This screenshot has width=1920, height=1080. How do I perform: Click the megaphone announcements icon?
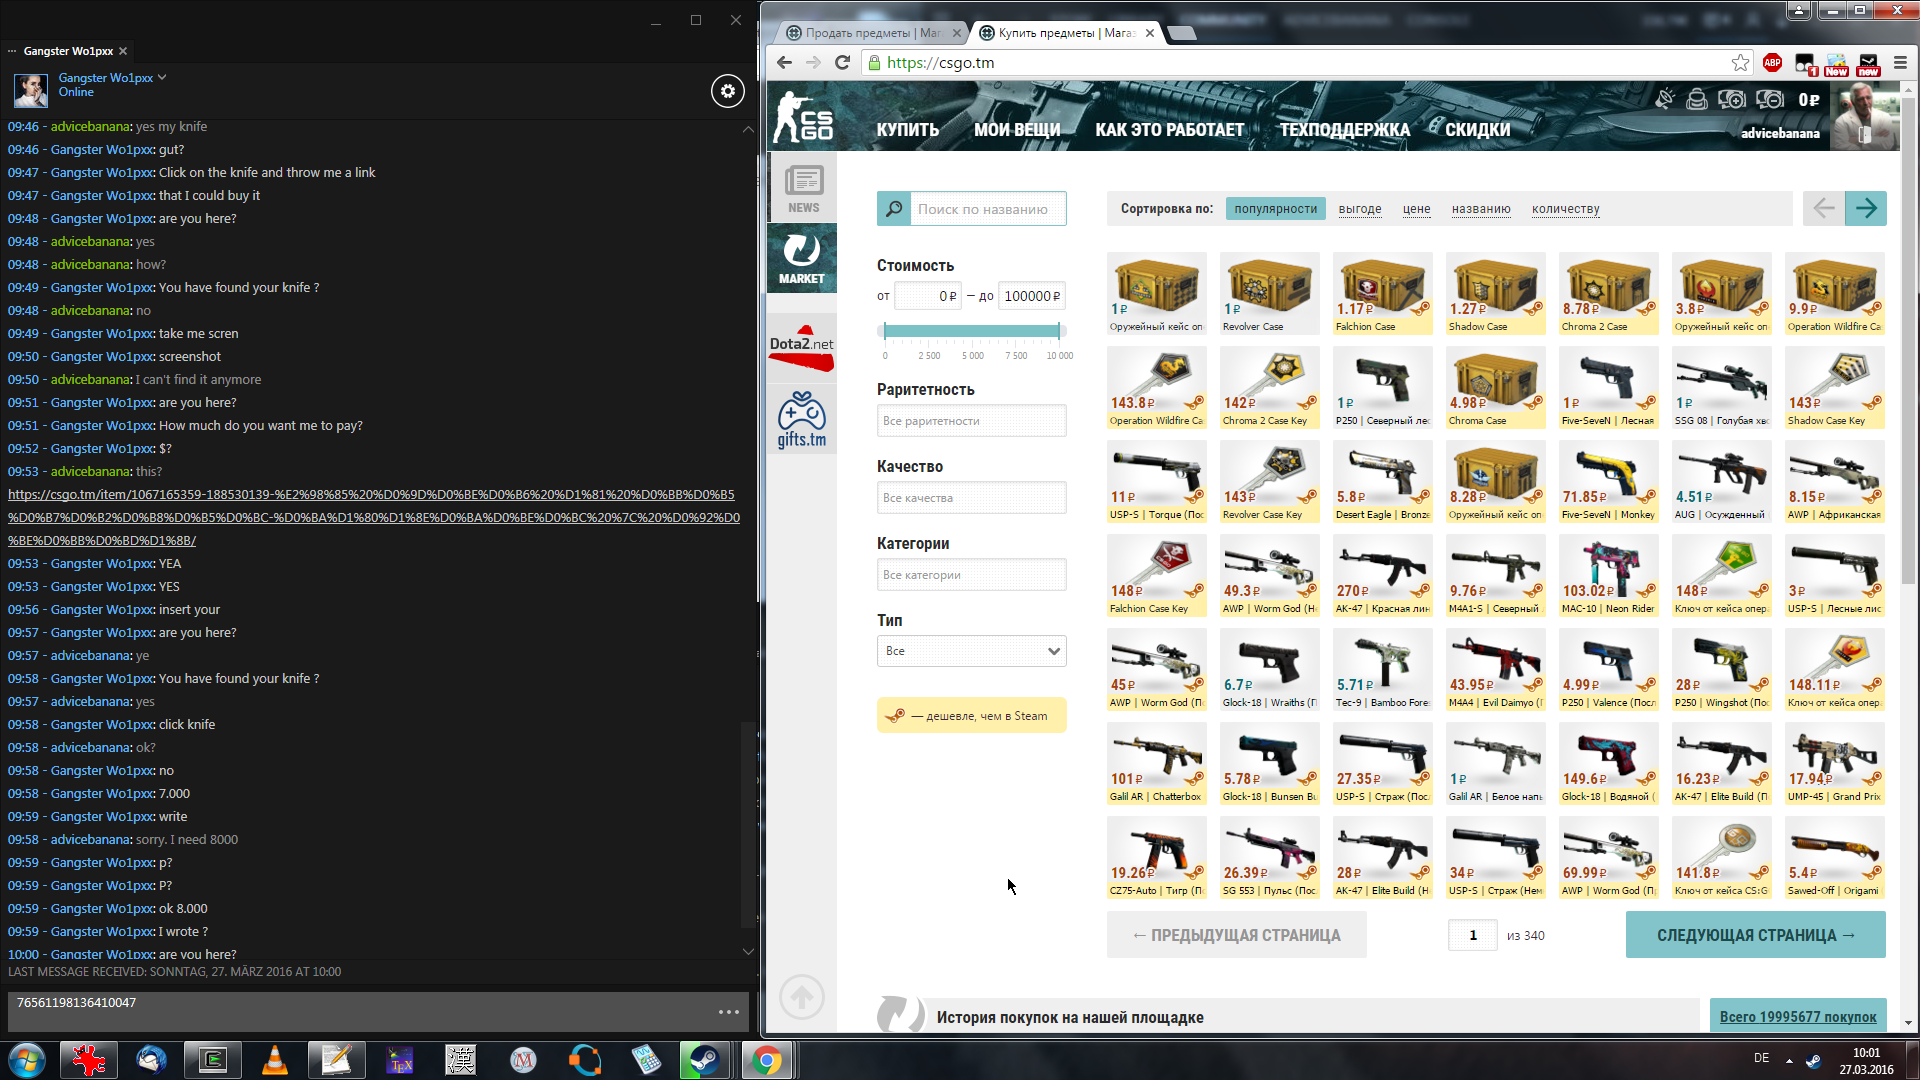click(x=1664, y=99)
